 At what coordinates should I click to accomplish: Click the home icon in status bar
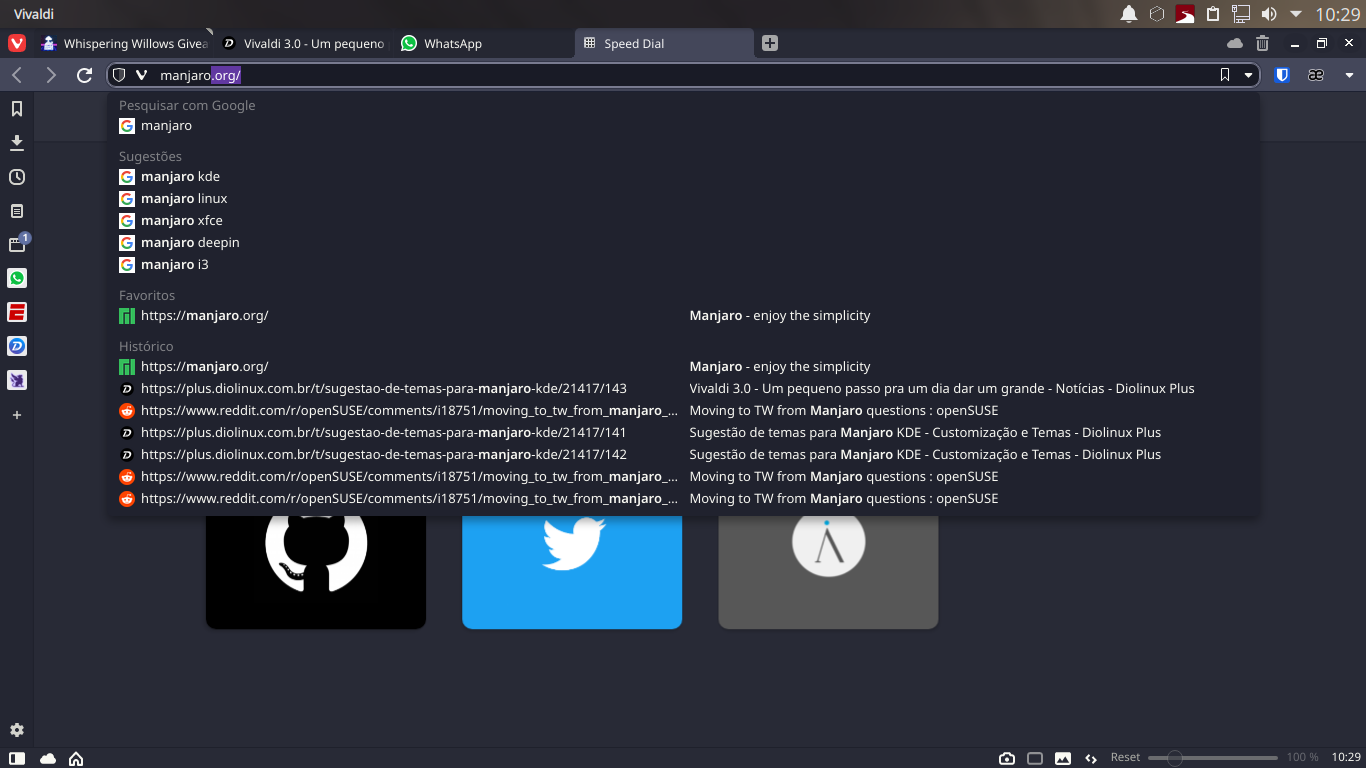(x=75, y=758)
